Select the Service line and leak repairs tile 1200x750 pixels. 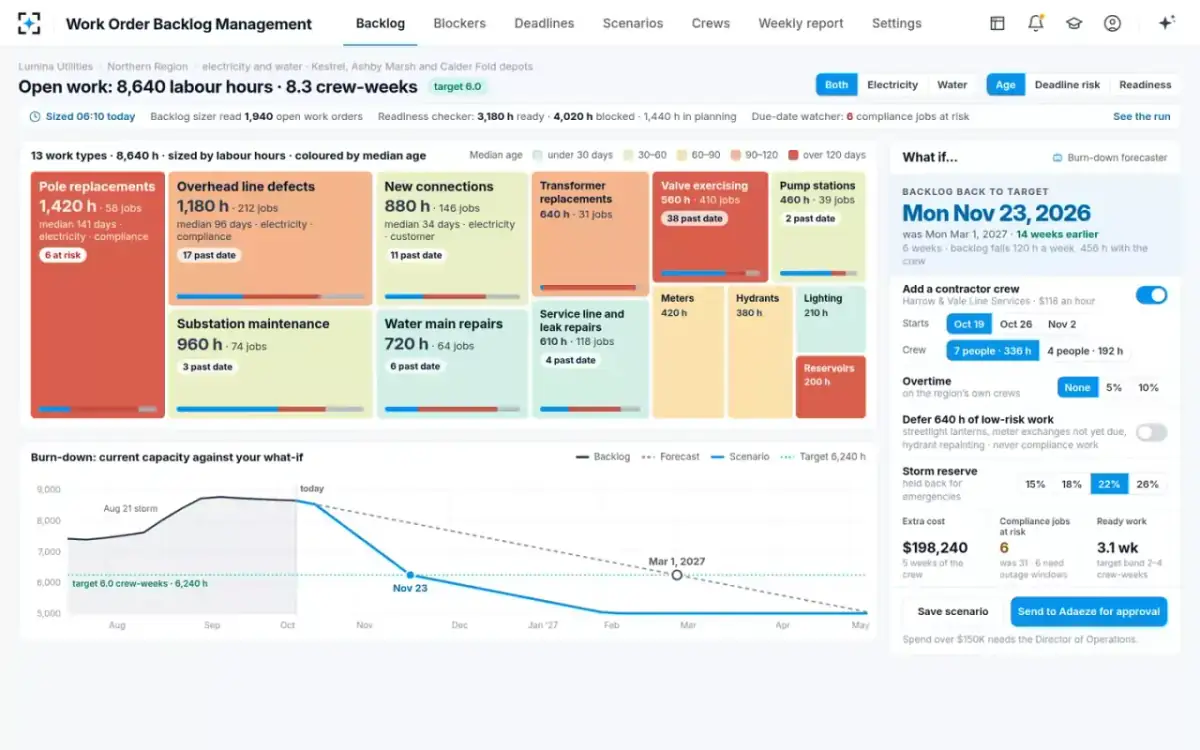[x=590, y=359]
